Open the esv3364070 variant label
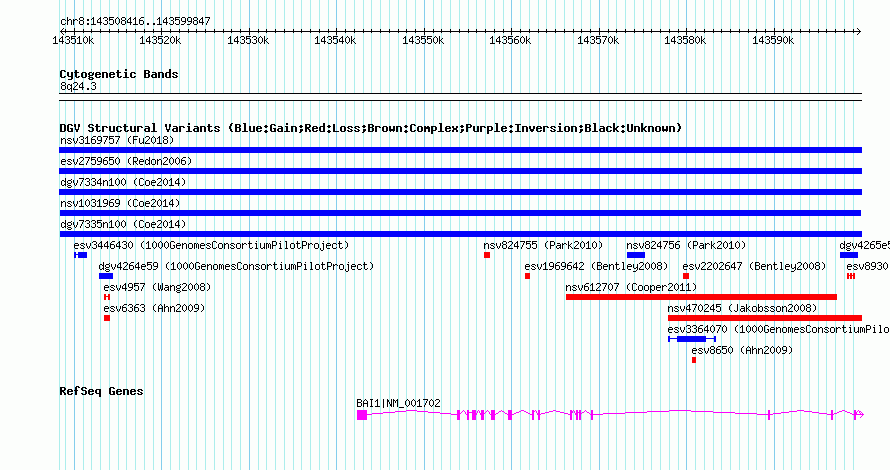Image resolution: width=890 pixels, height=470 pixels. (x=779, y=329)
